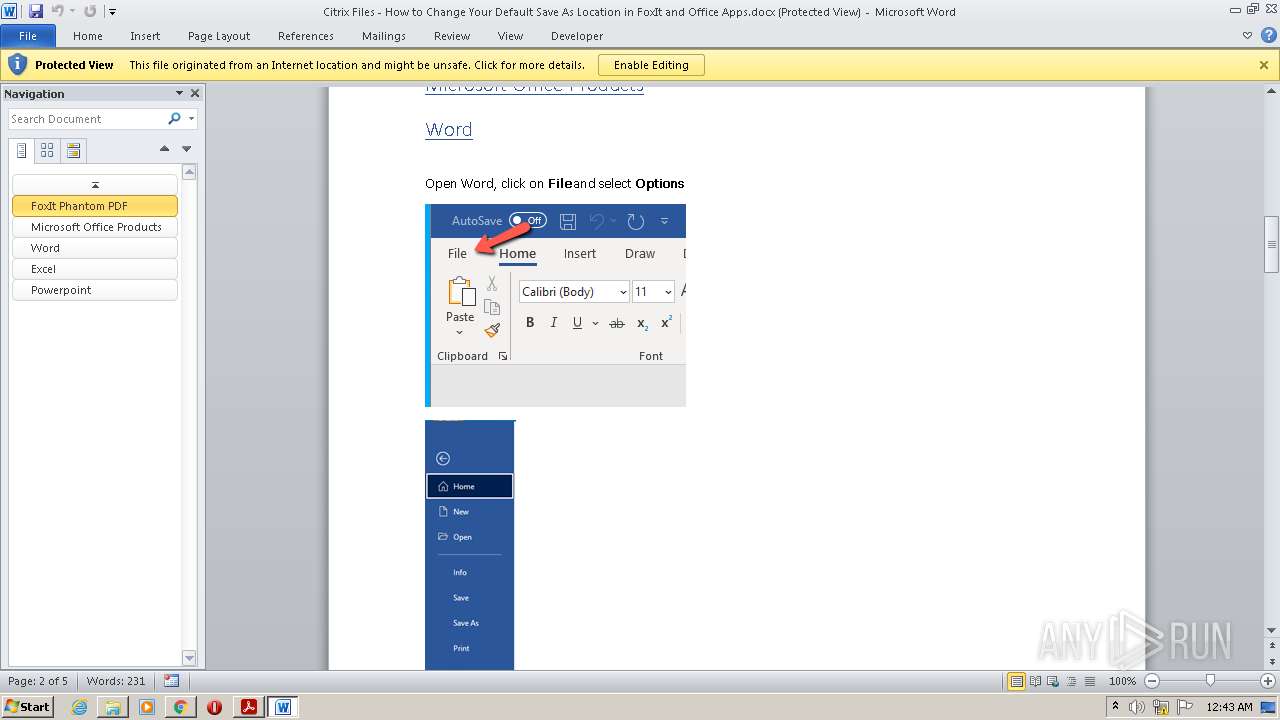Go to next heading with down arrow
Screen dimensions: 1280x720
(x=186, y=149)
